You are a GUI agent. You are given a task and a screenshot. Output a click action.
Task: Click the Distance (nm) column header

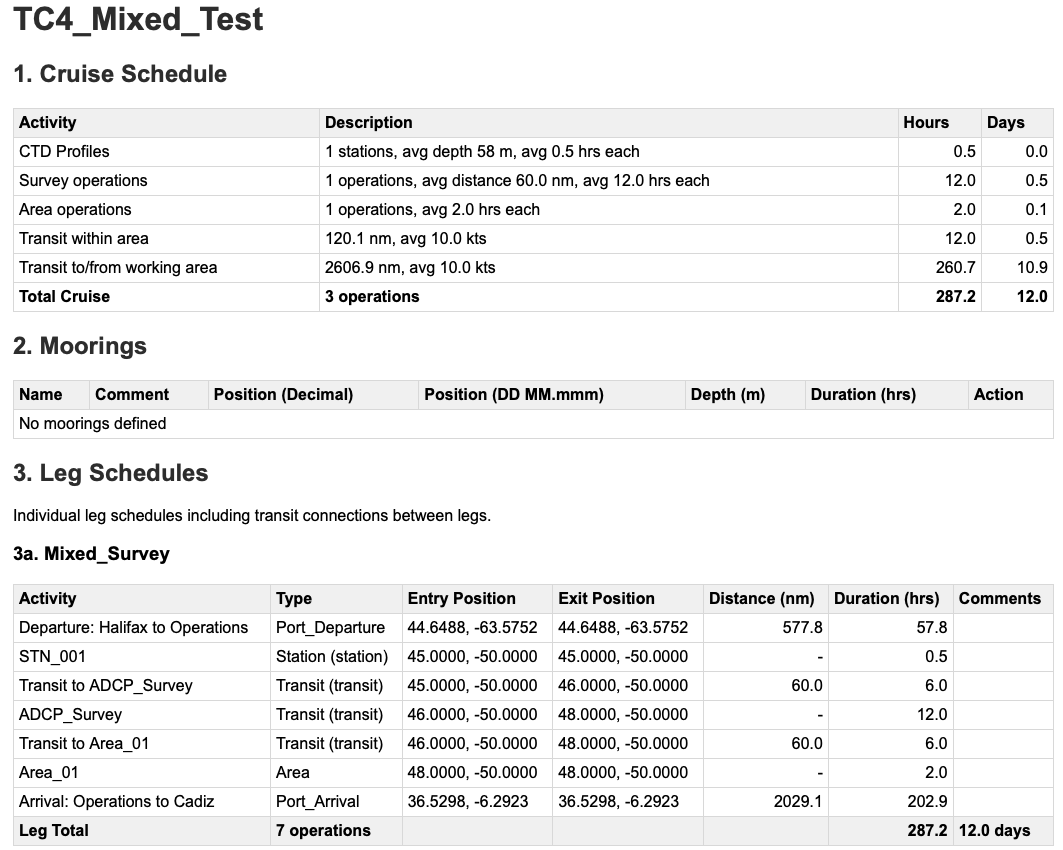761,598
